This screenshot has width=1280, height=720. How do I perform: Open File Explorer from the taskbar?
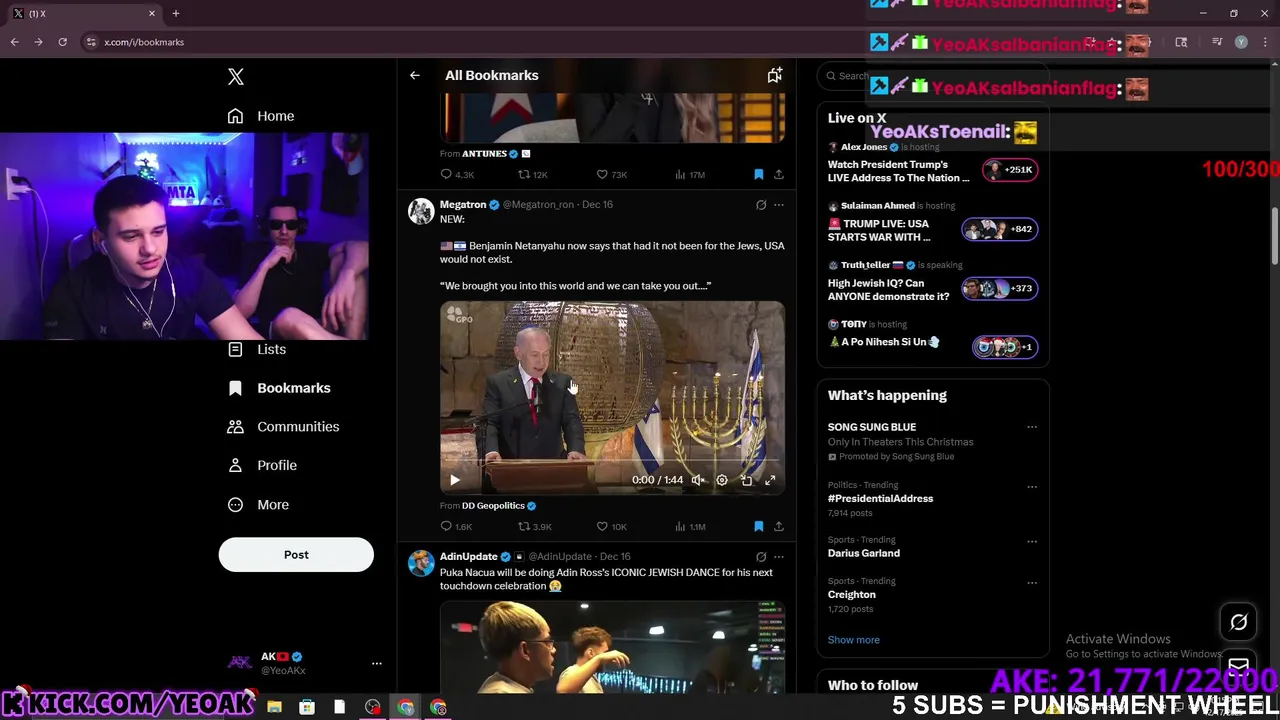pos(274,707)
